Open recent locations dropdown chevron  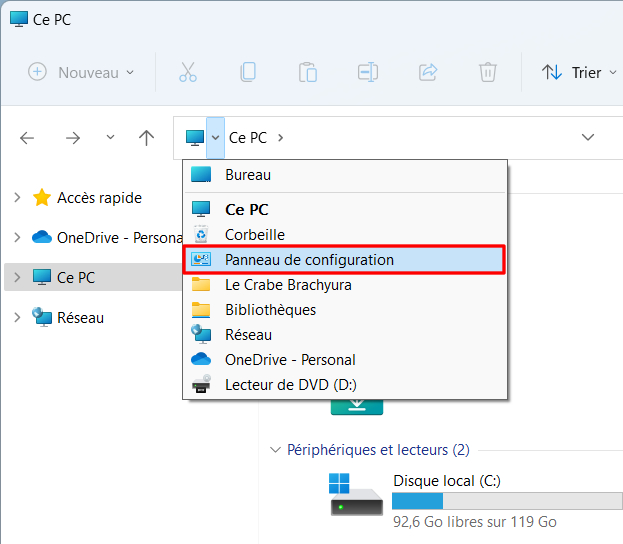(110, 137)
